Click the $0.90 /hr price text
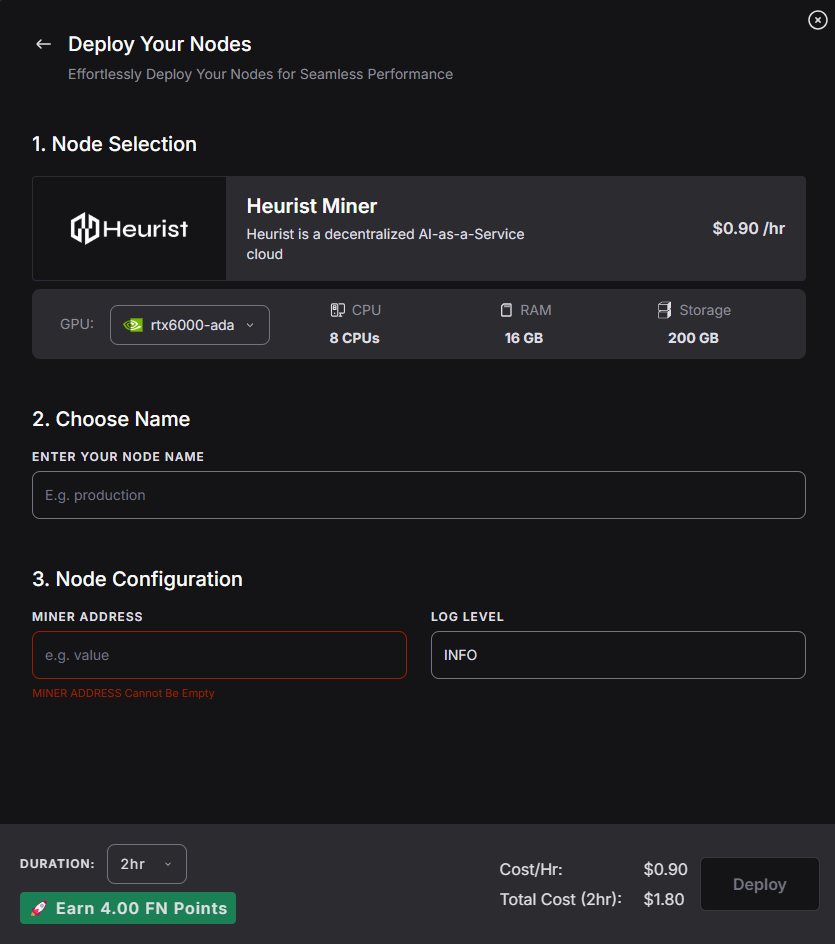The image size is (835, 944). tap(748, 228)
